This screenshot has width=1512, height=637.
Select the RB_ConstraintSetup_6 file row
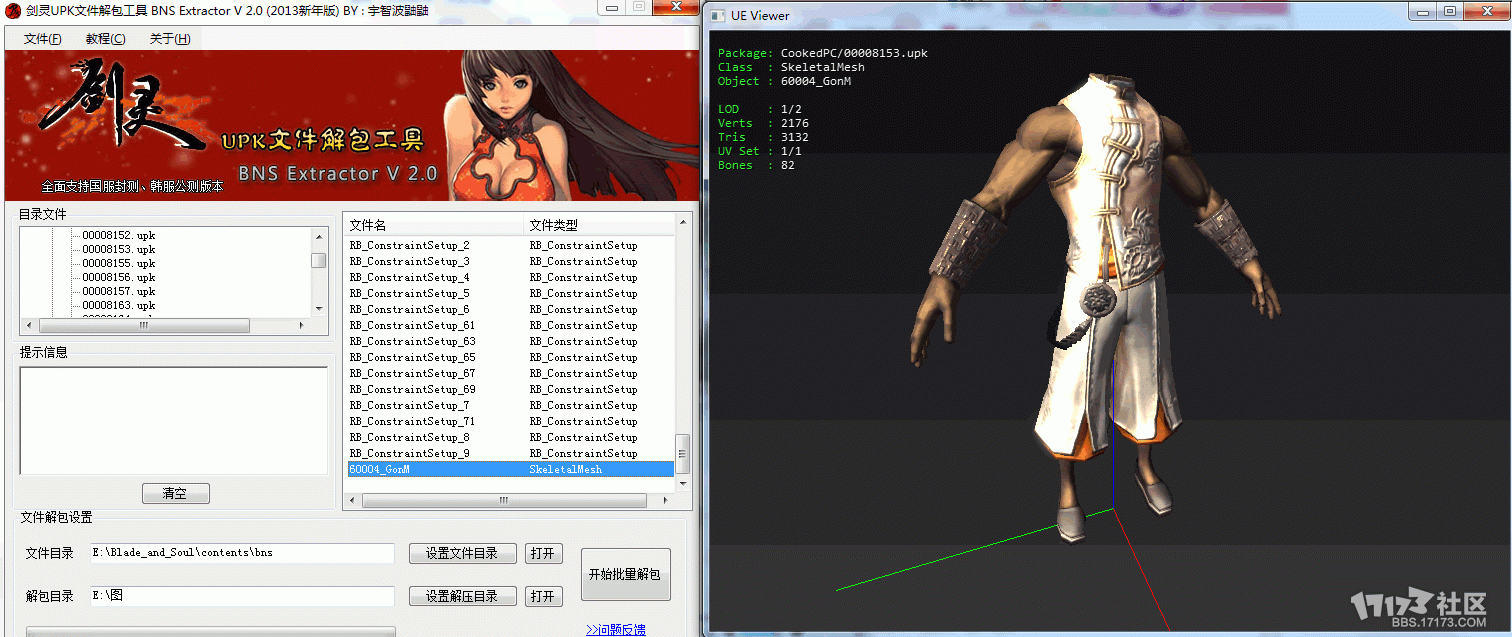point(510,309)
